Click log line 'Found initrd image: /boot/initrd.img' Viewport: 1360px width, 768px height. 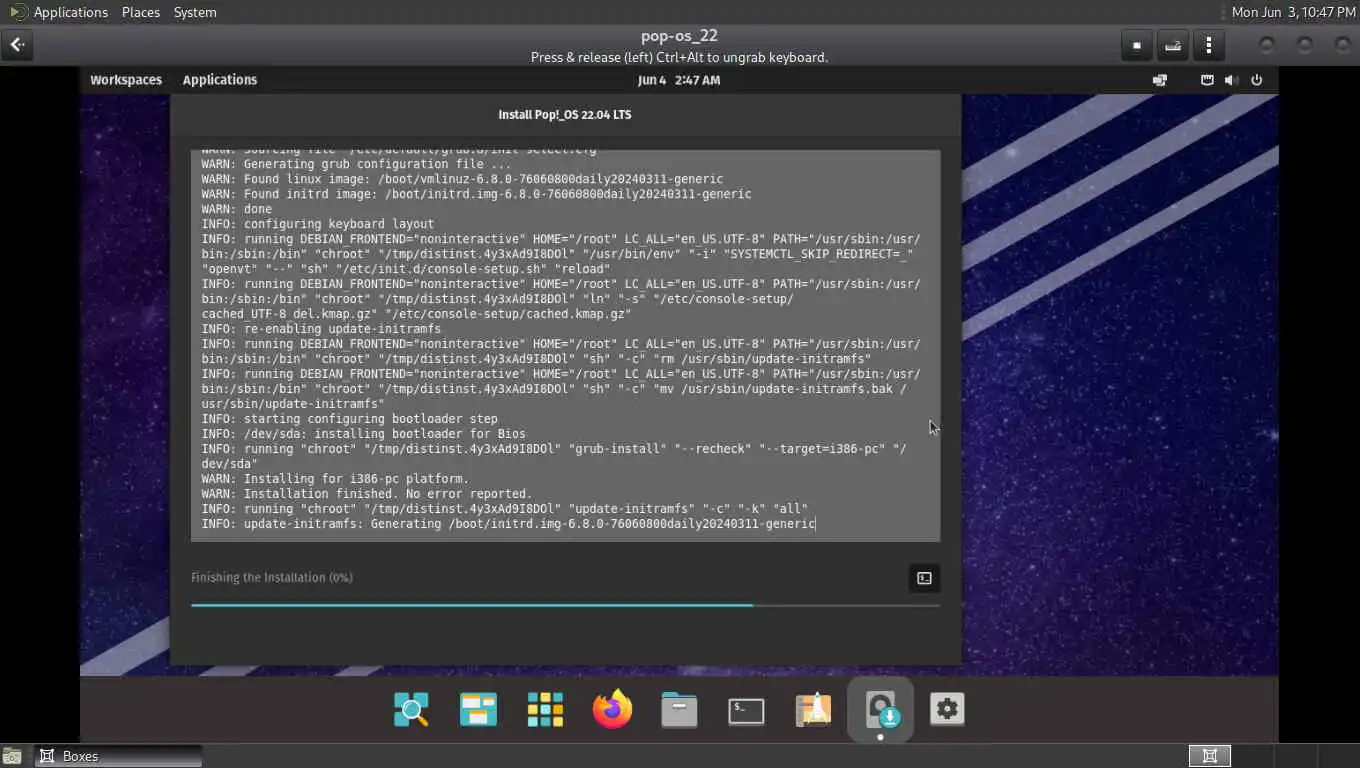pos(497,194)
